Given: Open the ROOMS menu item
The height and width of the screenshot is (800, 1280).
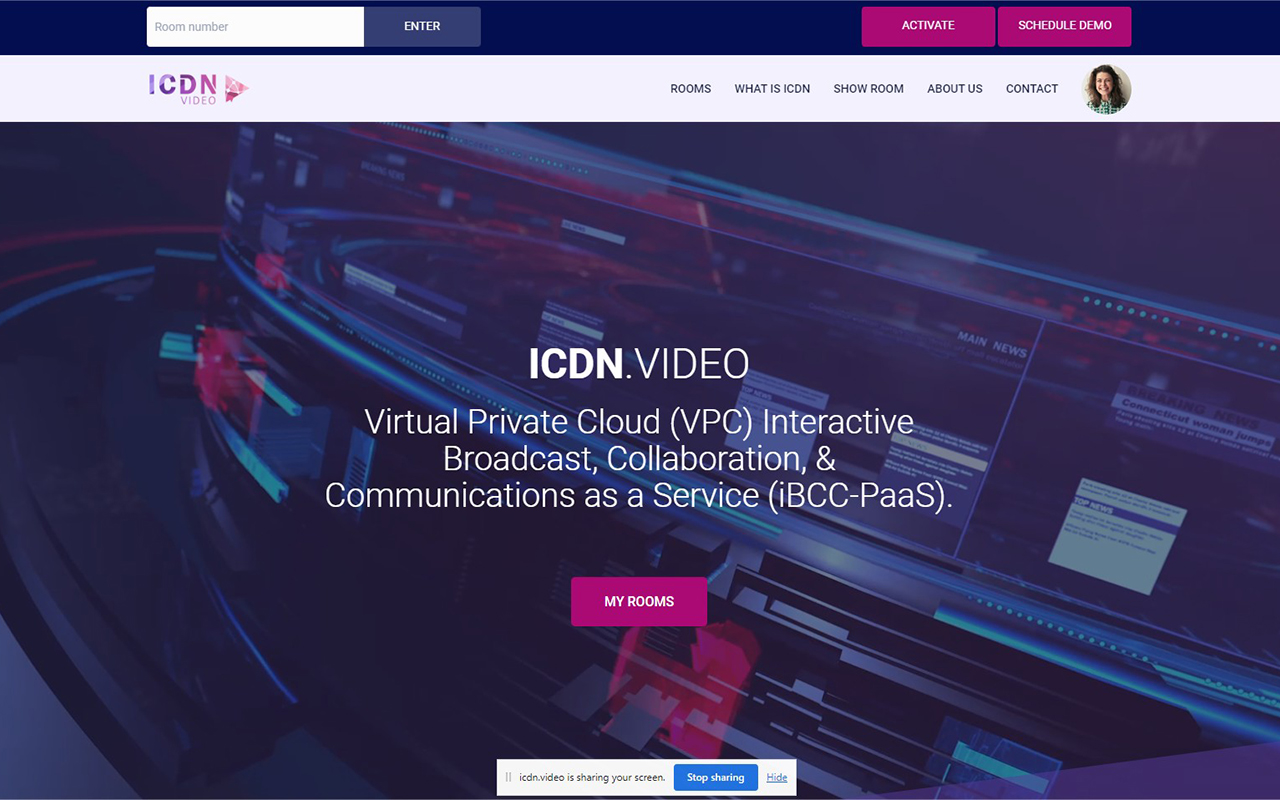Looking at the screenshot, I should [691, 89].
